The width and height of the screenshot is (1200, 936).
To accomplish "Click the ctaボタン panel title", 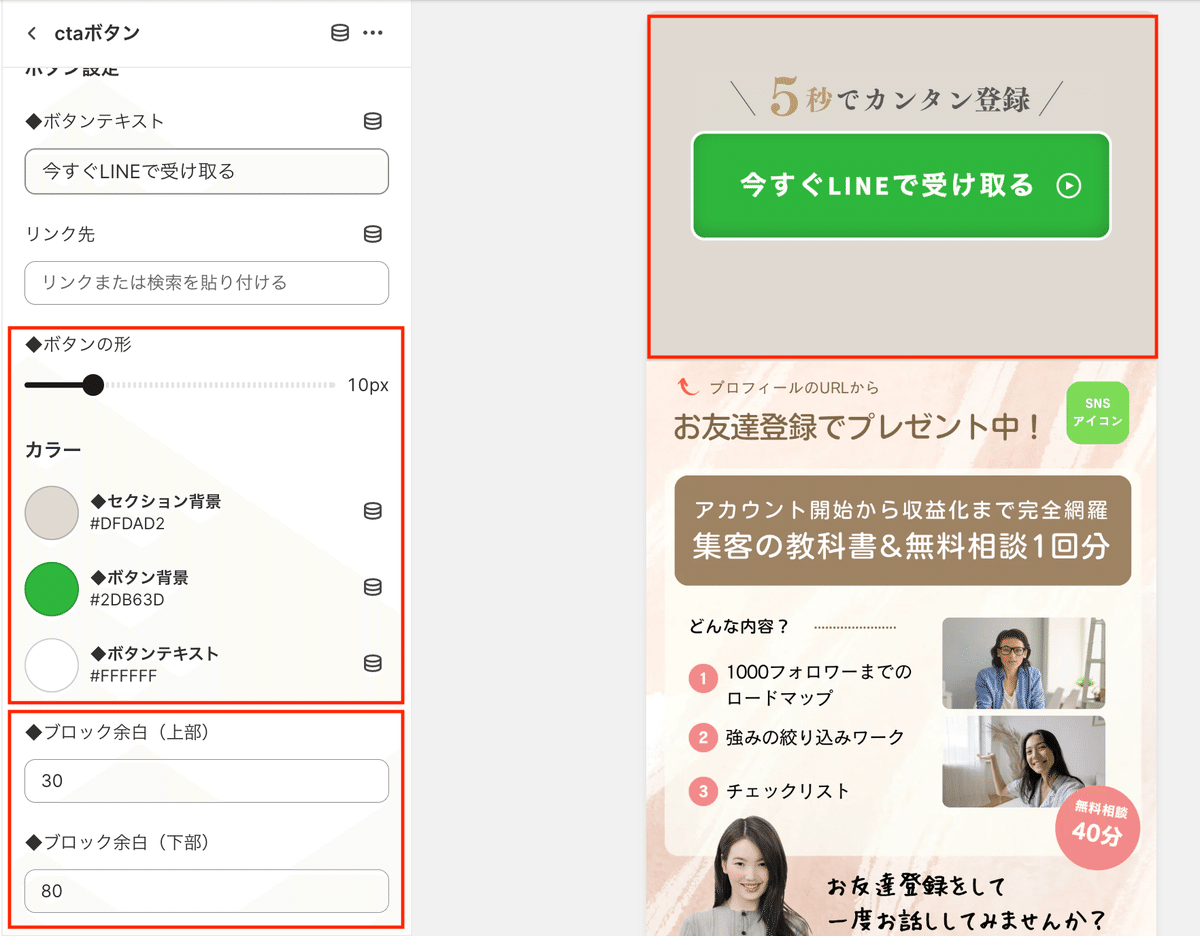I will point(97,33).
